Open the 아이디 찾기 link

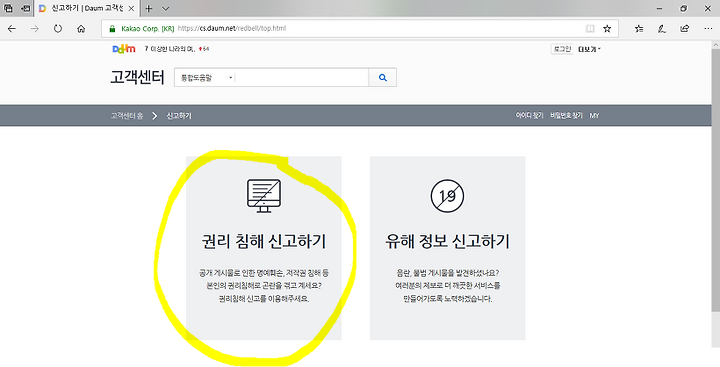tap(529, 116)
